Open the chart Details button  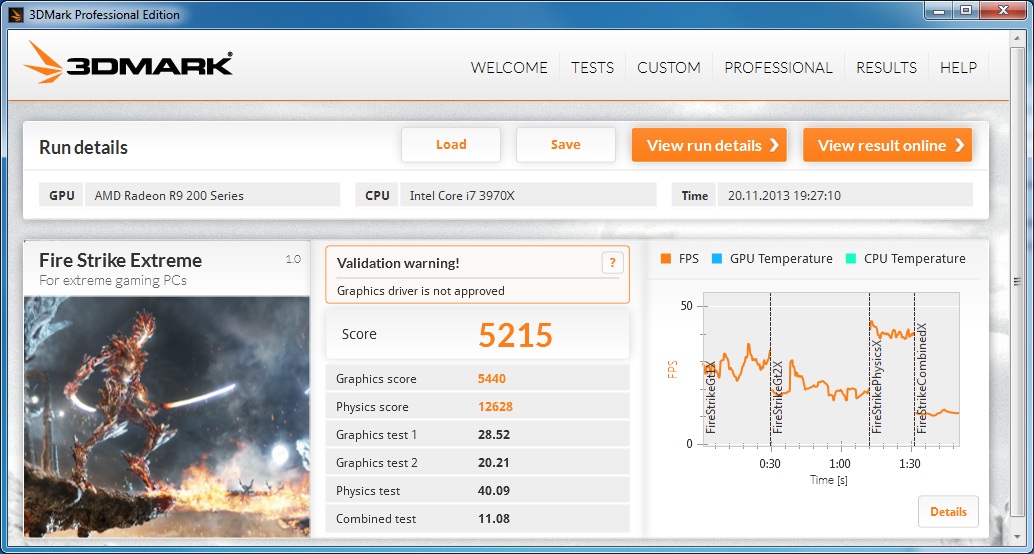point(948,512)
